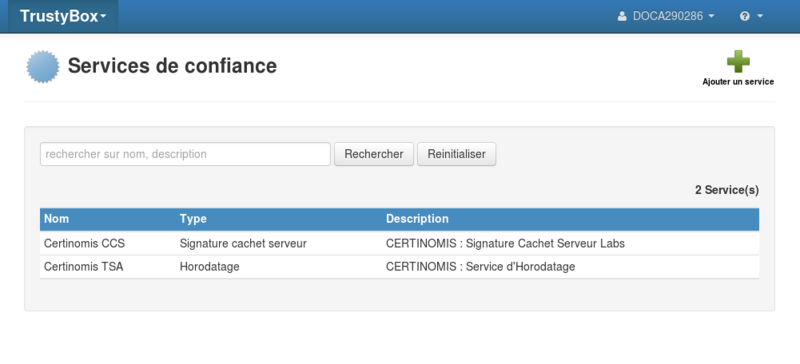Click the green plus Ajouter un service icon

coord(738,62)
